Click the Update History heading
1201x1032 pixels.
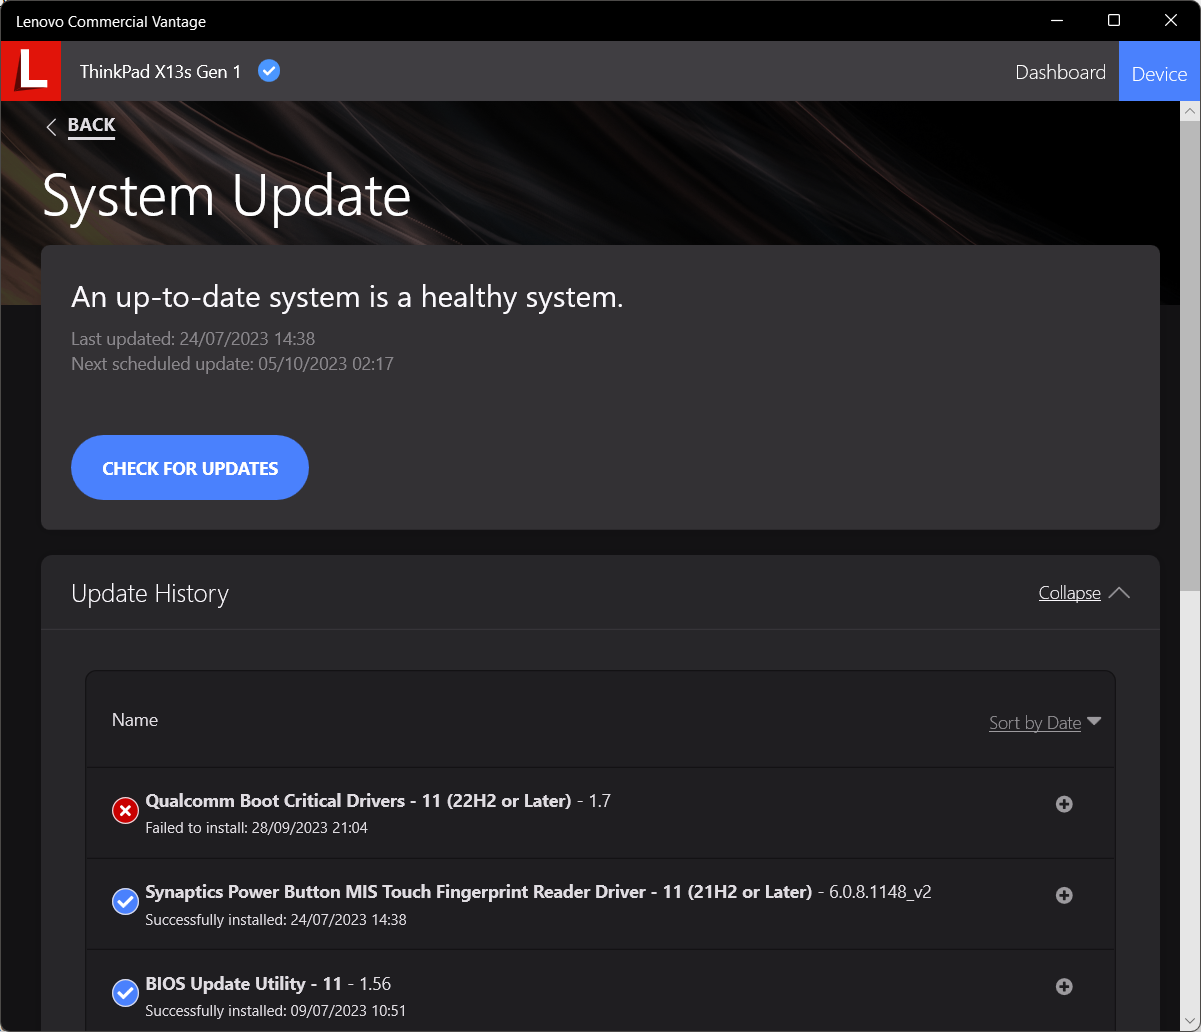pyautogui.click(x=150, y=593)
